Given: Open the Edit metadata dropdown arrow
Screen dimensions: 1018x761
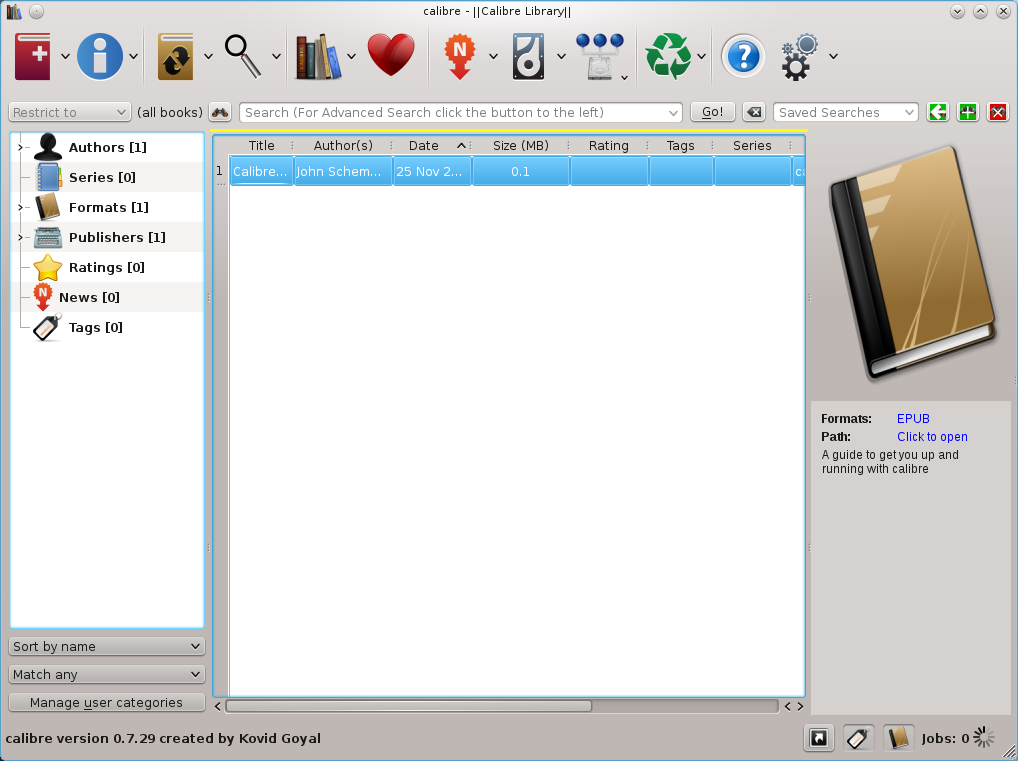Looking at the screenshot, I should point(133,56).
